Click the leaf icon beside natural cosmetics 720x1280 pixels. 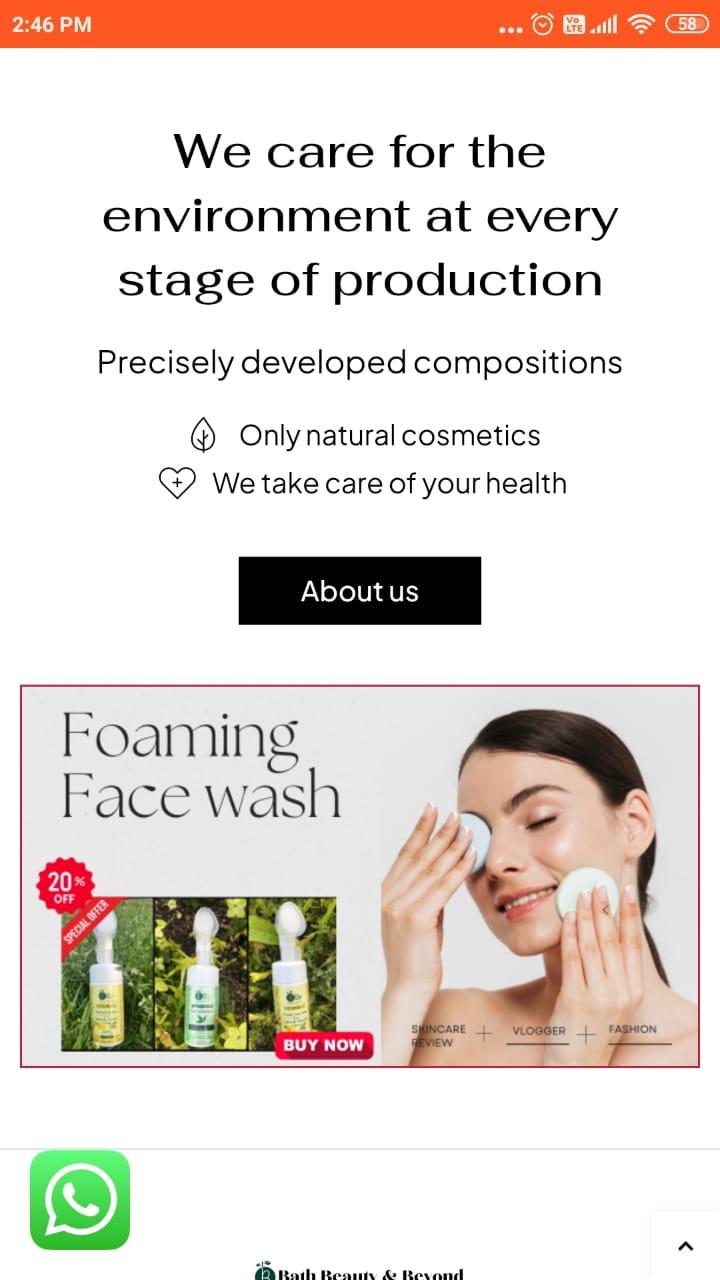(203, 436)
